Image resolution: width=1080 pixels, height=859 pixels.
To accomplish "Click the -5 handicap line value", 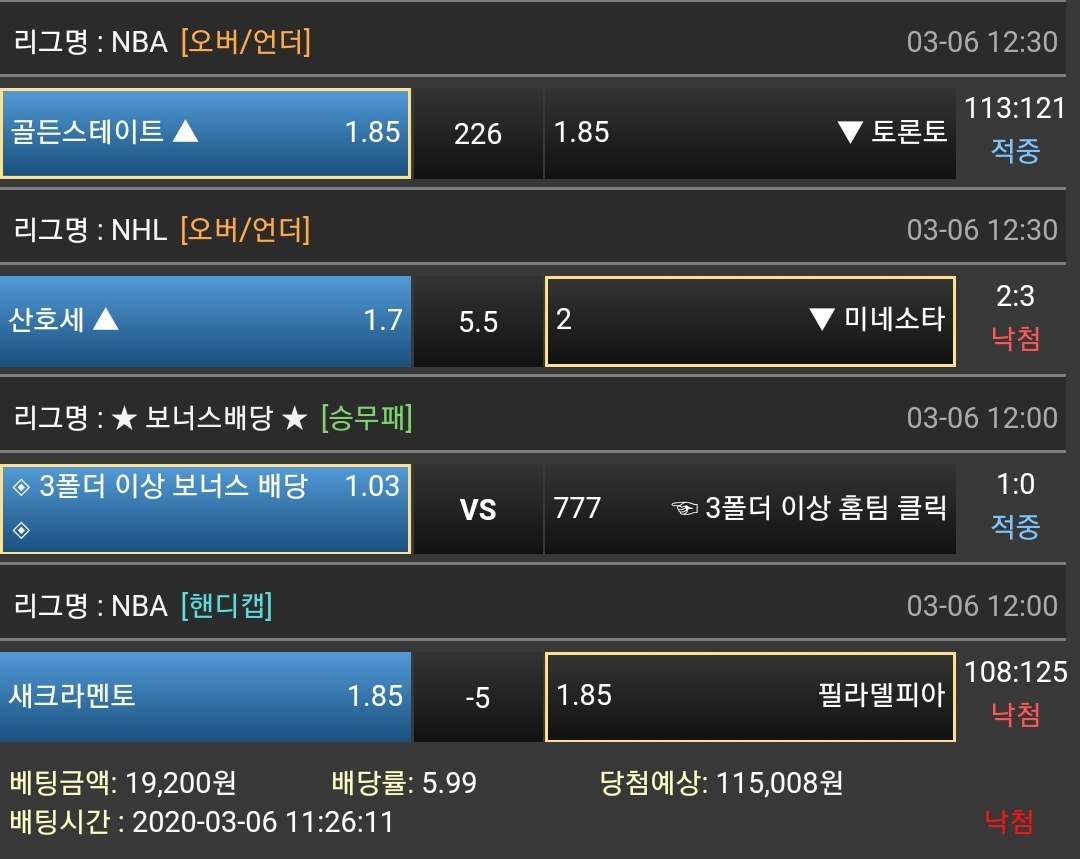I will pos(478,698).
